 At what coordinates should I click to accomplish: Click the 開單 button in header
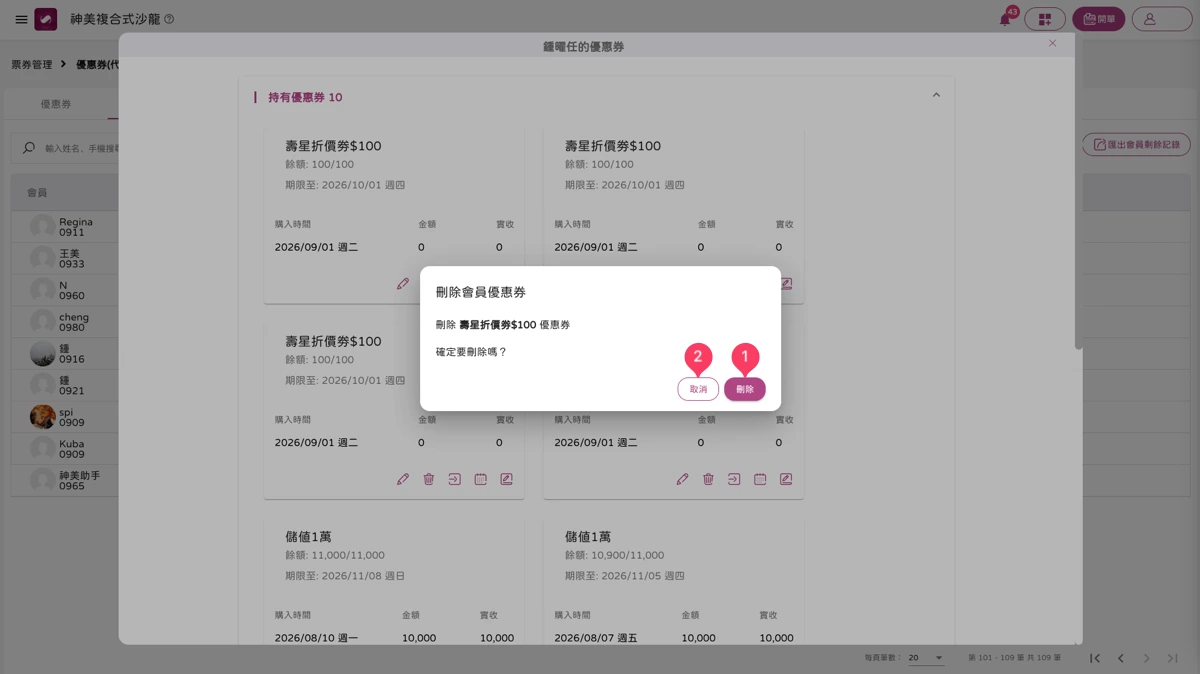pos(1099,19)
